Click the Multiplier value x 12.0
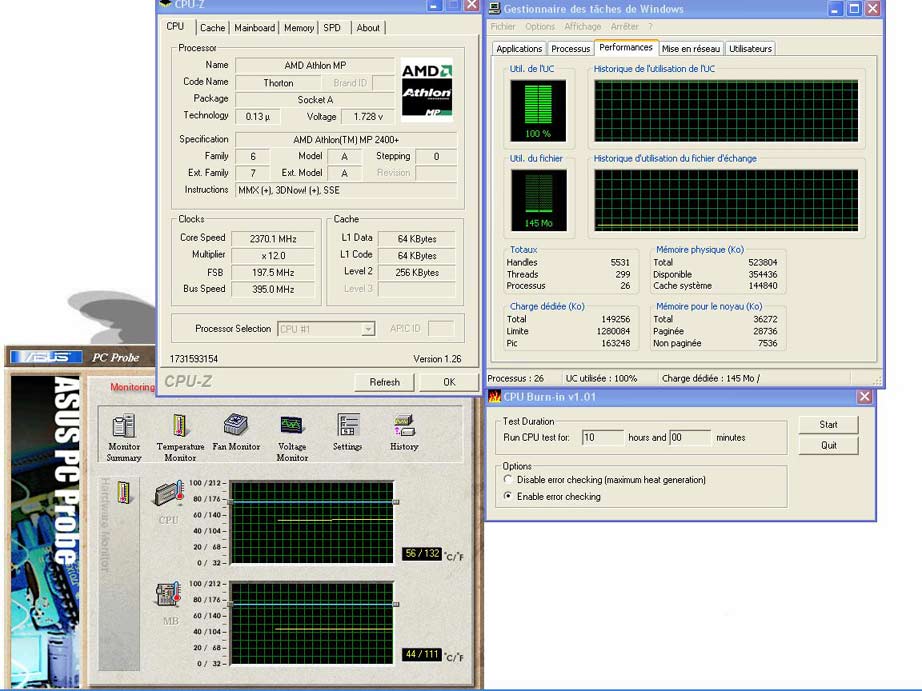 pos(273,256)
